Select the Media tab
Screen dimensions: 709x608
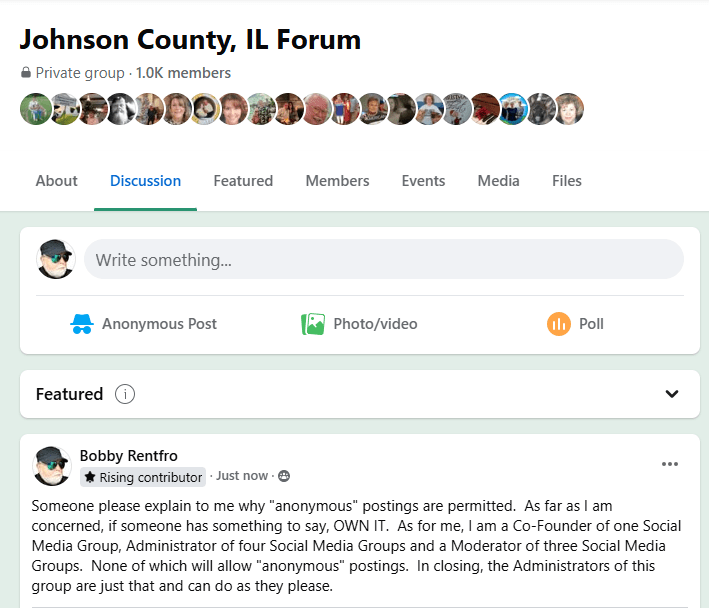[498, 181]
